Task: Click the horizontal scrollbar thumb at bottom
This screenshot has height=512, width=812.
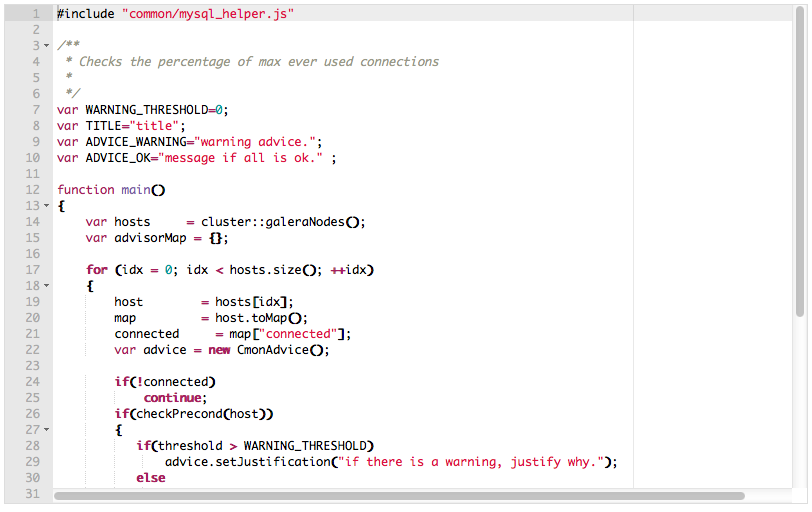Action: click(399, 496)
